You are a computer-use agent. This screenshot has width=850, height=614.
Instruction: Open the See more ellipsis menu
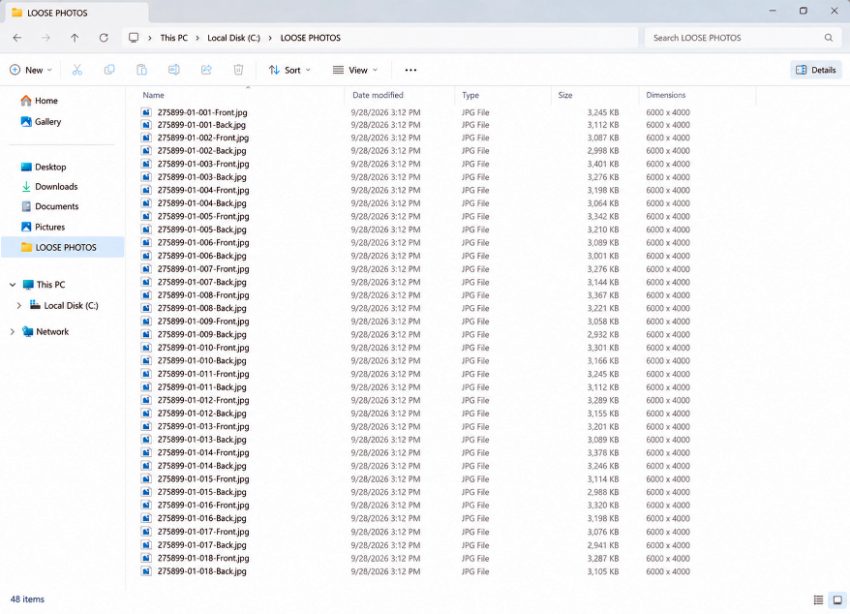pos(410,70)
